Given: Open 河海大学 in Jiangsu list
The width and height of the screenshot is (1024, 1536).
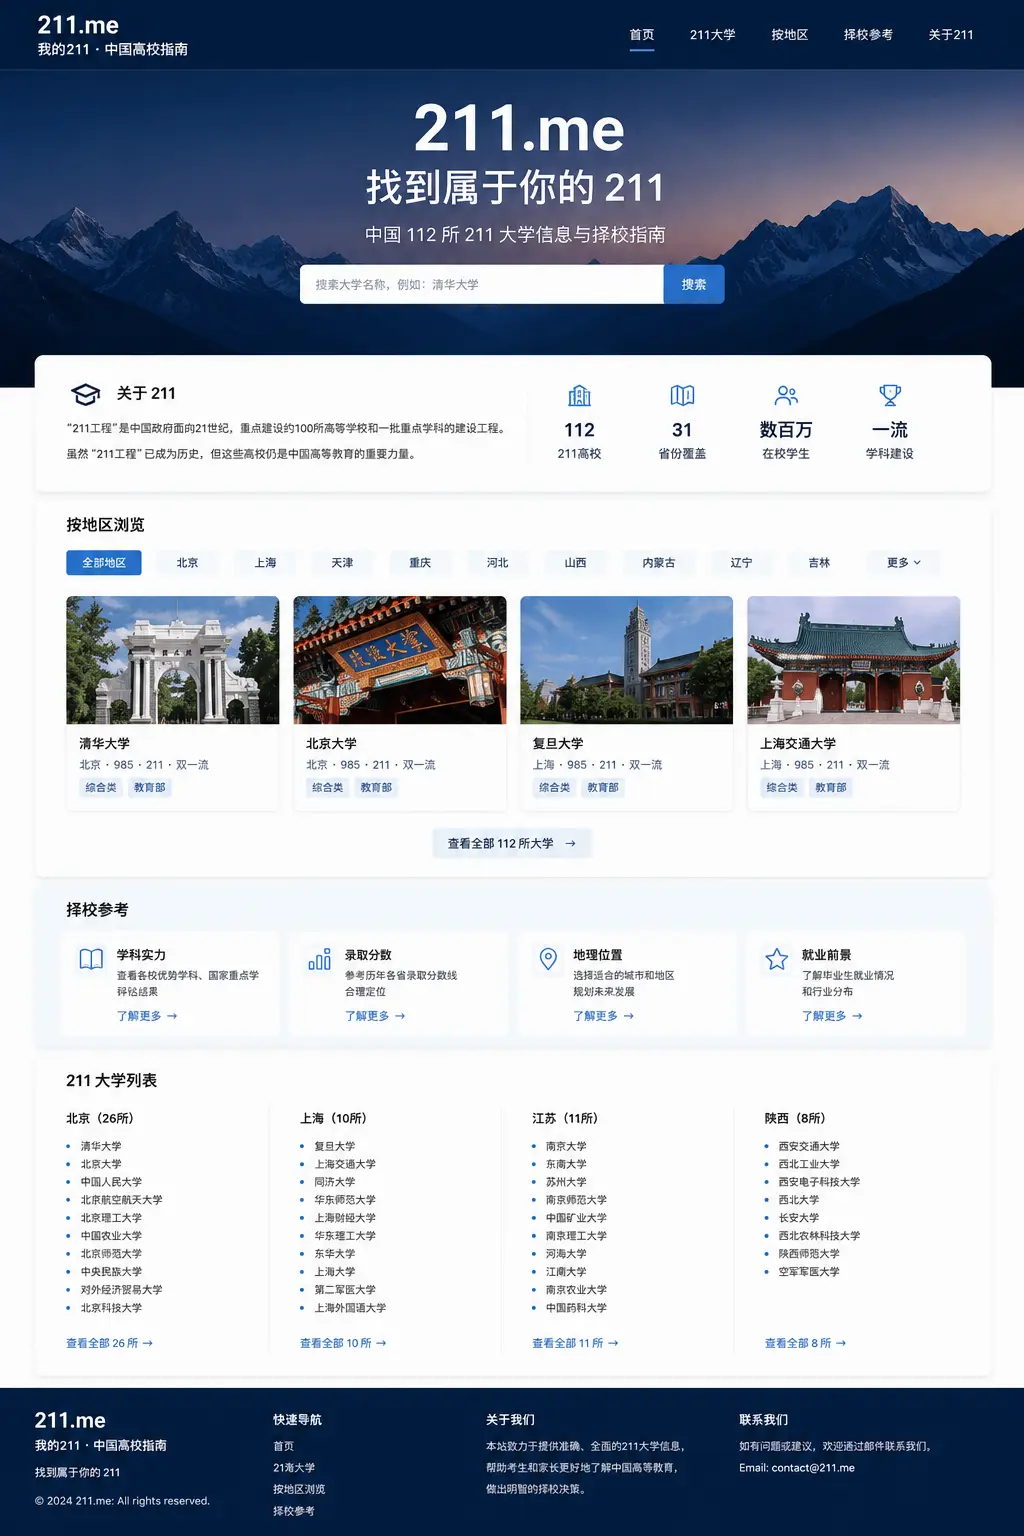Looking at the screenshot, I should [x=566, y=1254].
